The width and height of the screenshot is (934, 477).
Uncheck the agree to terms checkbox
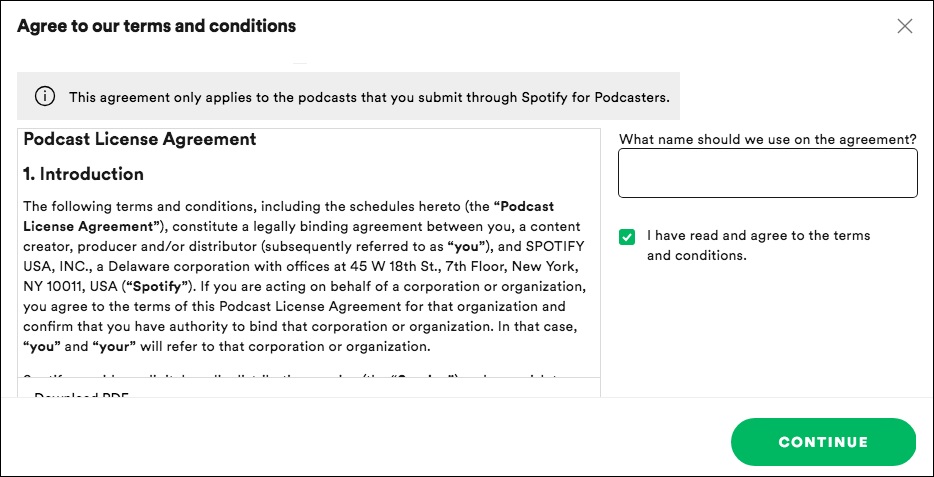(627, 237)
